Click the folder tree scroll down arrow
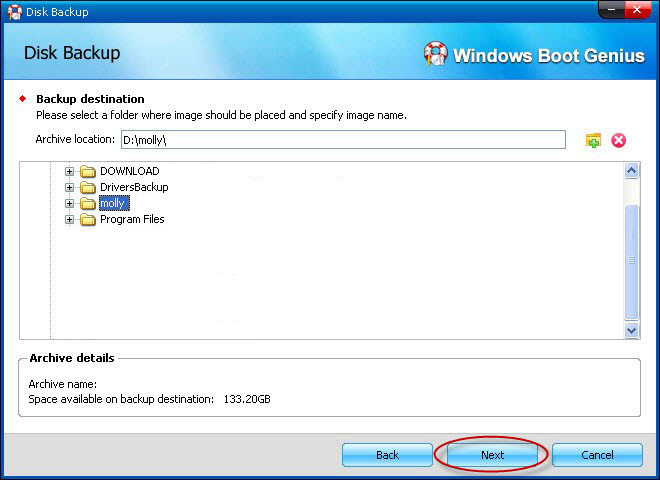Viewport: 660px width, 480px height. click(x=631, y=330)
